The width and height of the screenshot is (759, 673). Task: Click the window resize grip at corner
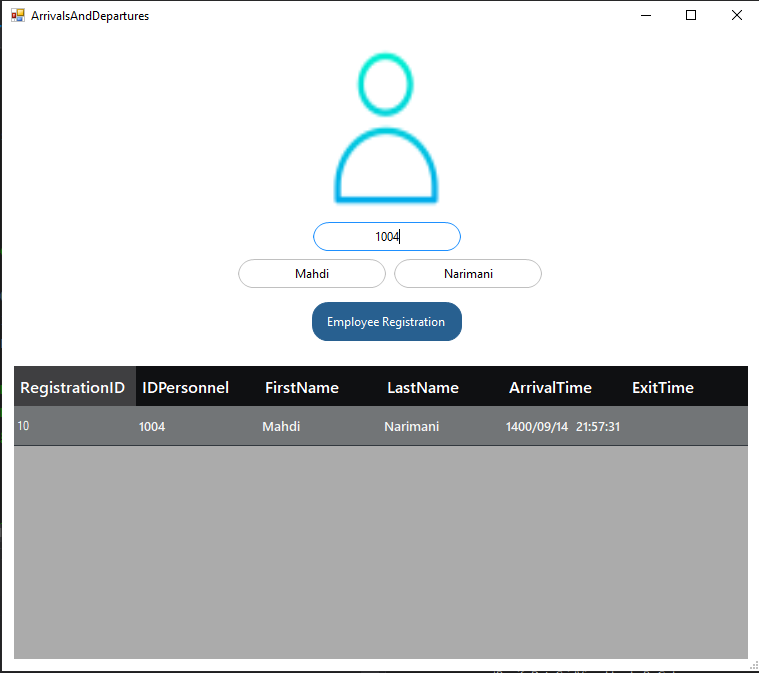753,667
